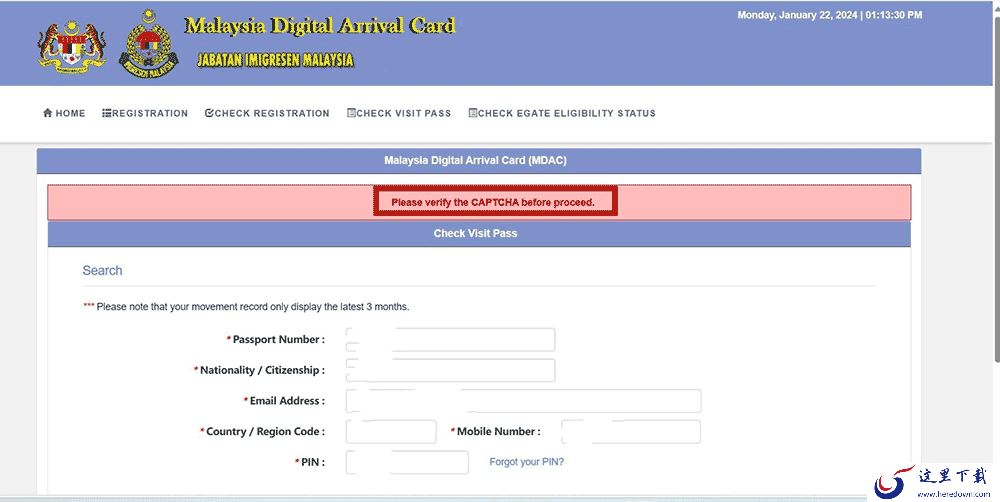Click the Country / Region Code label

click(x=263, y=431)
